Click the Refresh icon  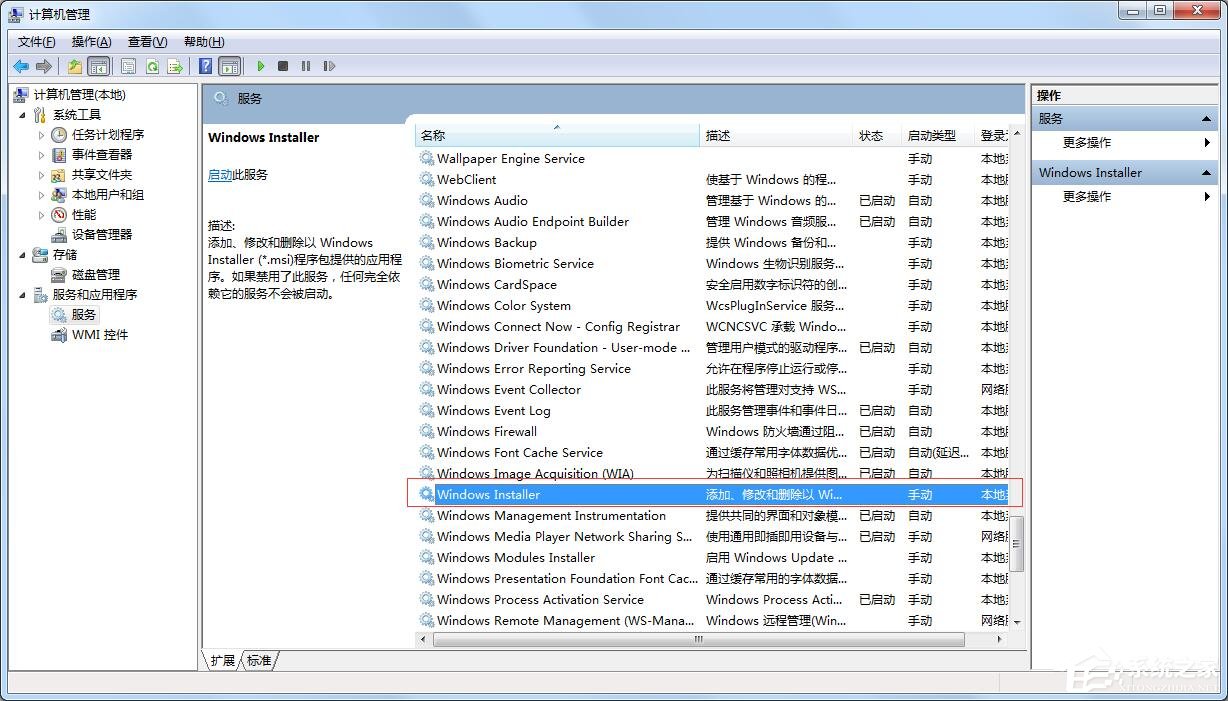pyautogui.click(x=152, y=66)
